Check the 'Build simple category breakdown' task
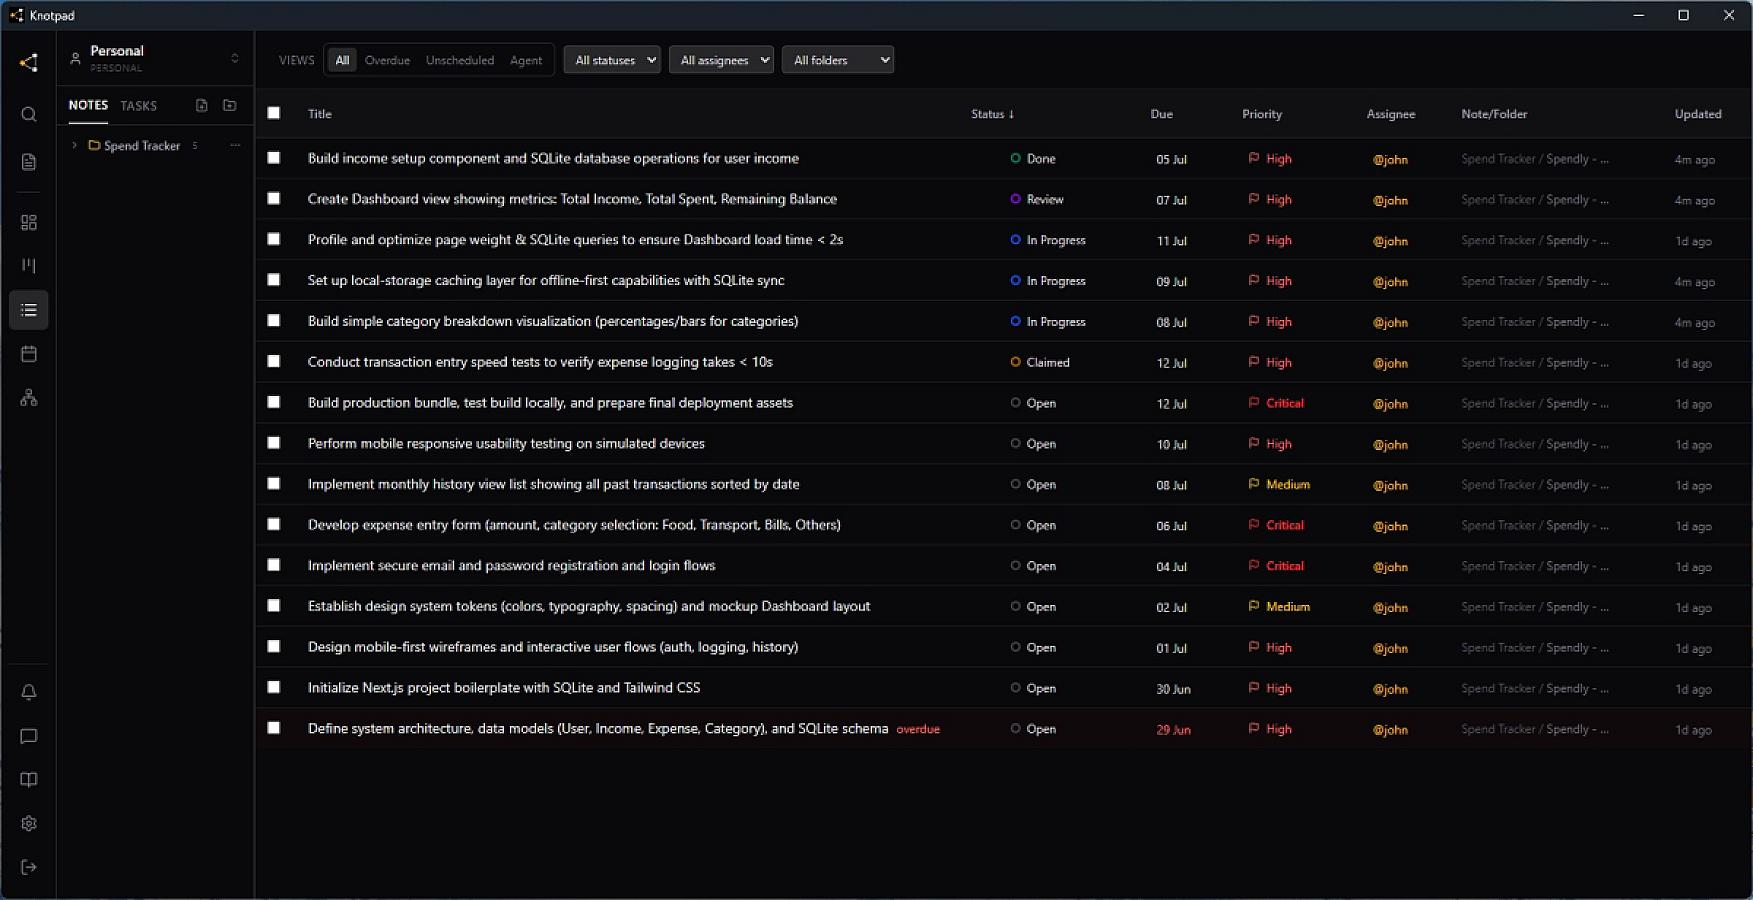Viewport: 1753px width, 900px height. pyautogui.click(x=274, y=321)
